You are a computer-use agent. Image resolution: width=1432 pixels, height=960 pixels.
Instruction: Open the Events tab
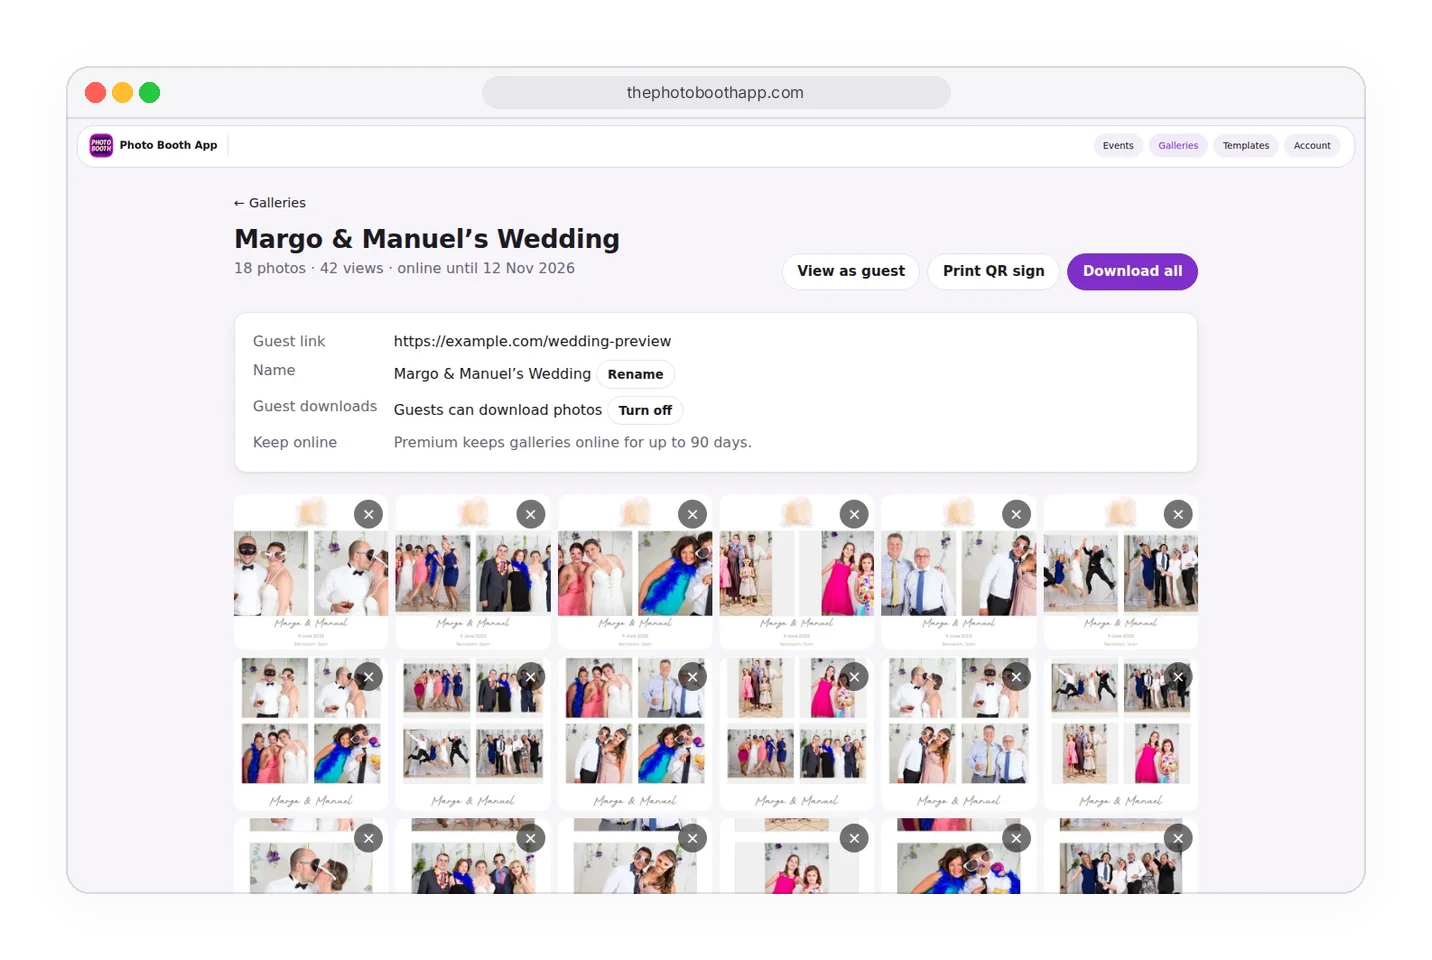pyautogui.click(x=1118, y=146)
